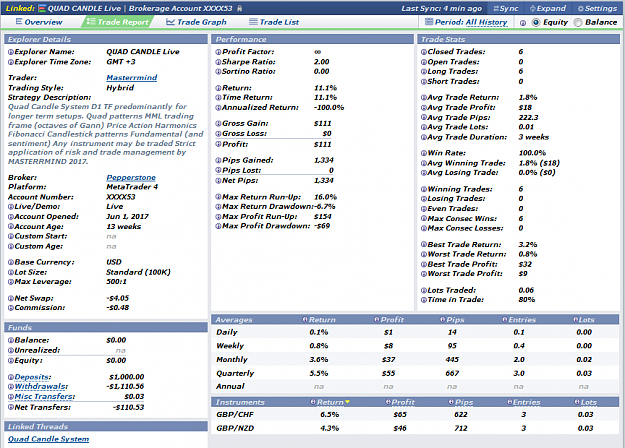
Task: Sort Instruments table by Lots column
Action: coord(589,402)
